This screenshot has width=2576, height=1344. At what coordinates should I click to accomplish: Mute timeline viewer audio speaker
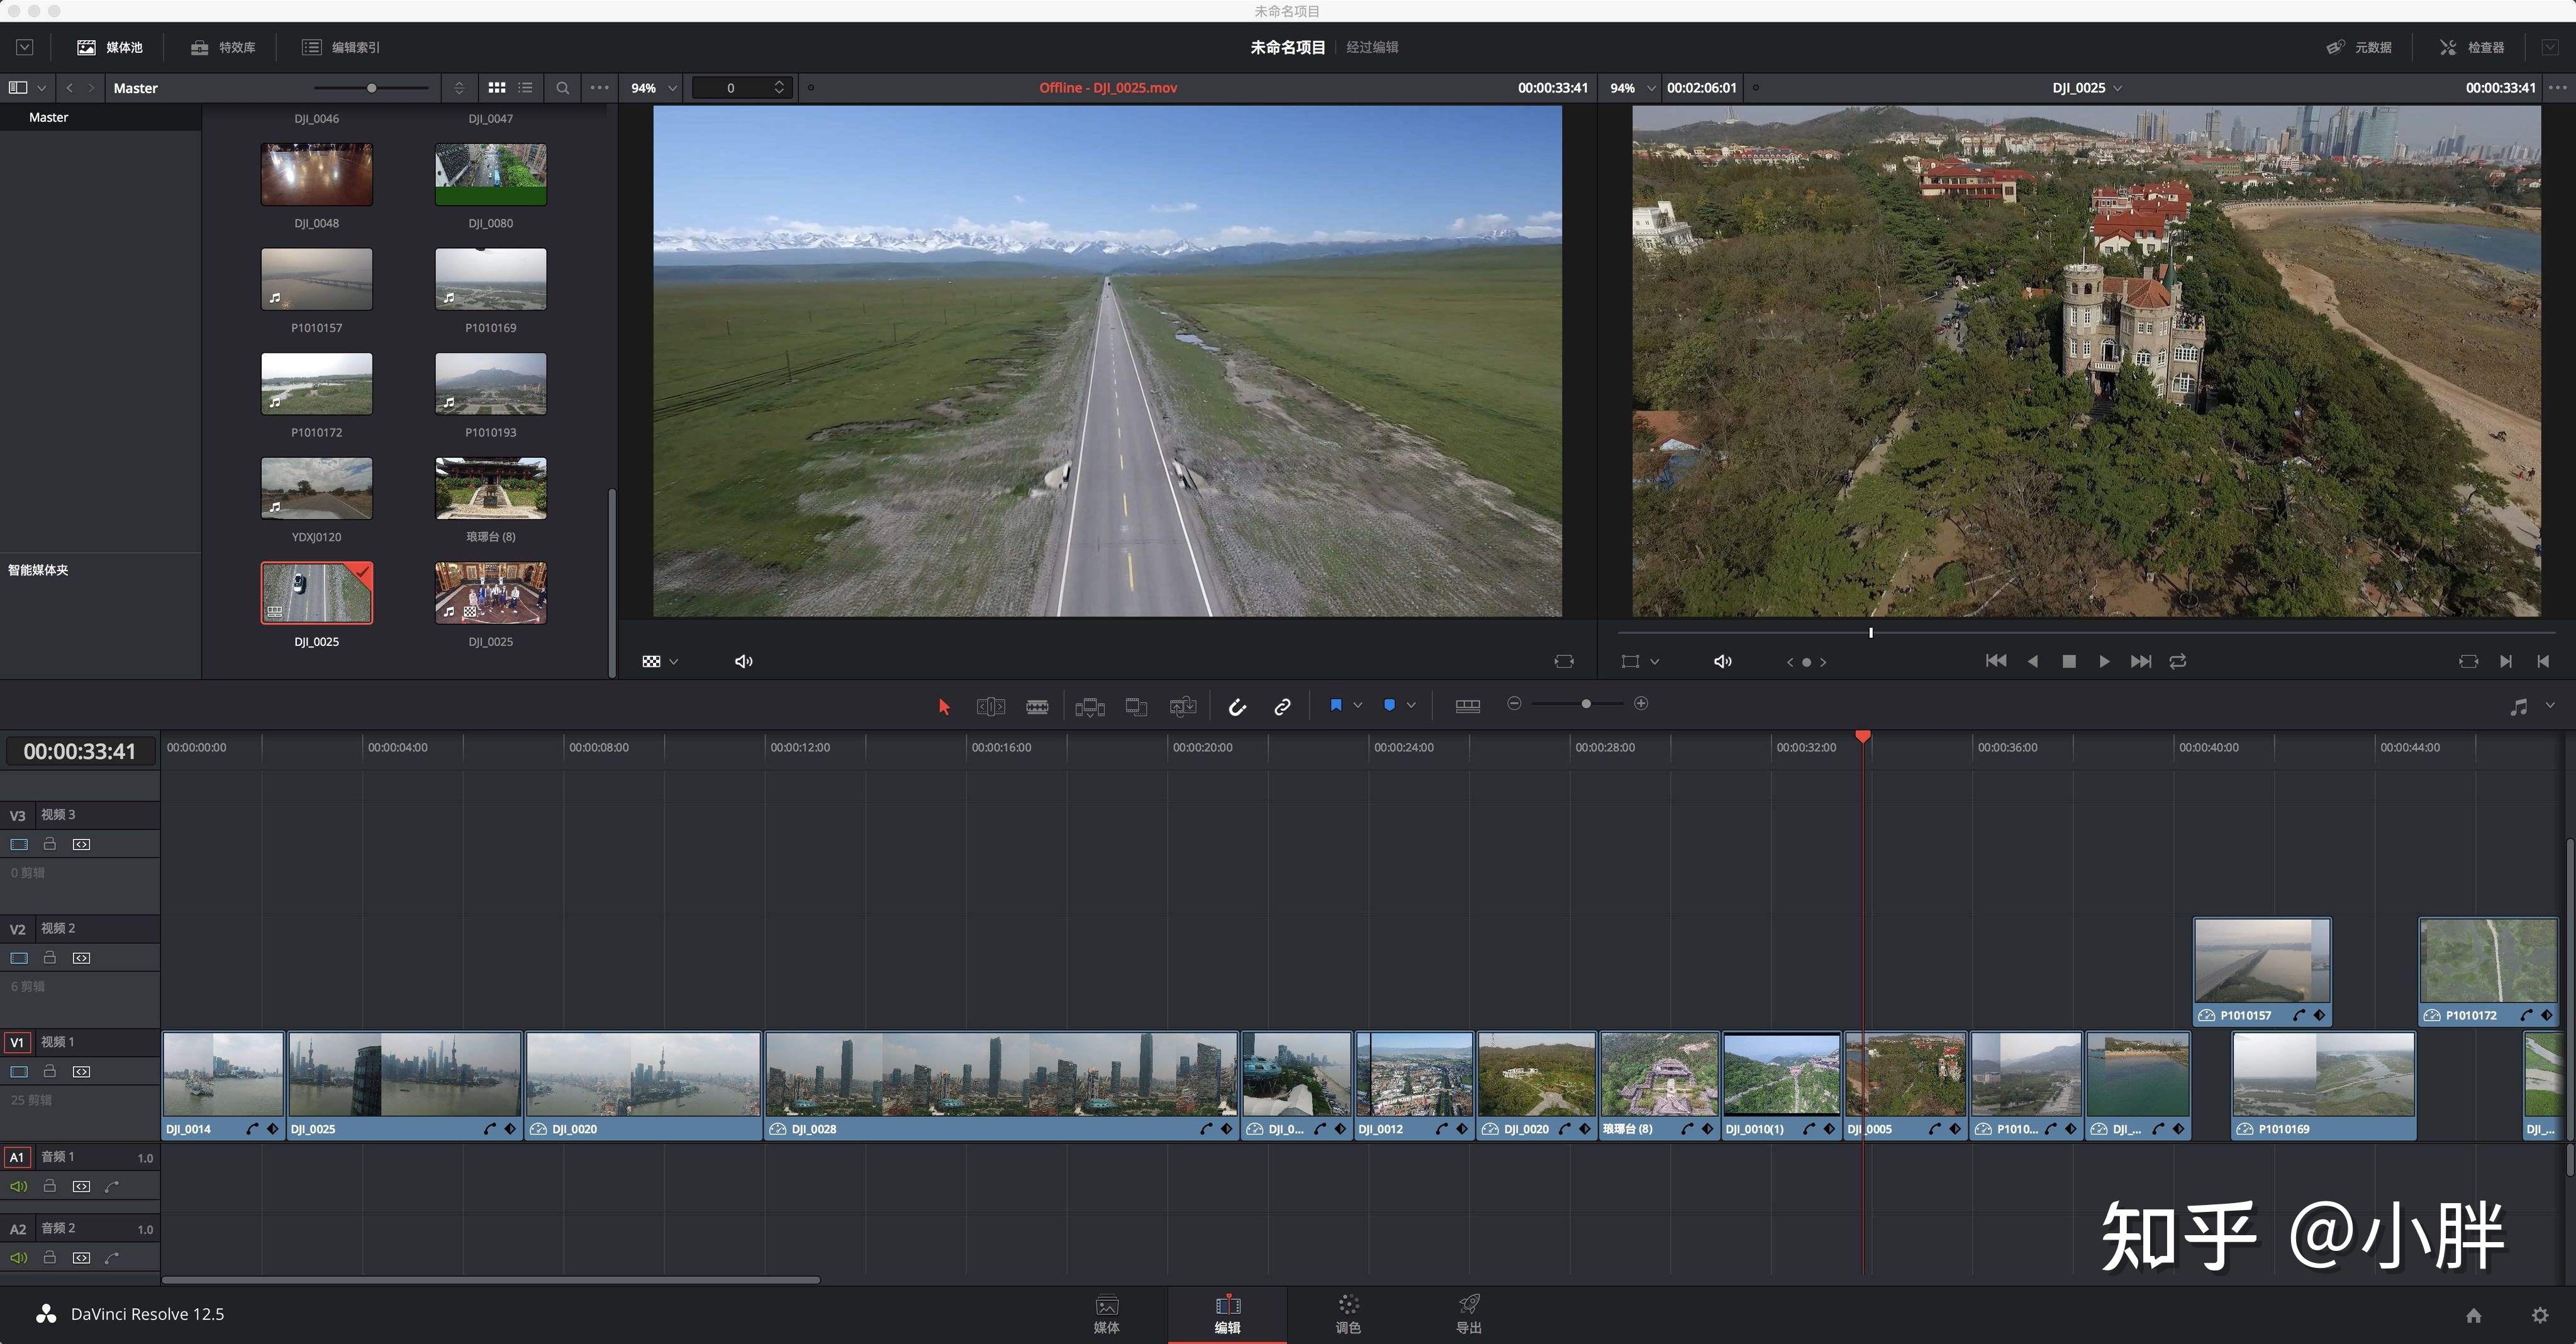1723,661
